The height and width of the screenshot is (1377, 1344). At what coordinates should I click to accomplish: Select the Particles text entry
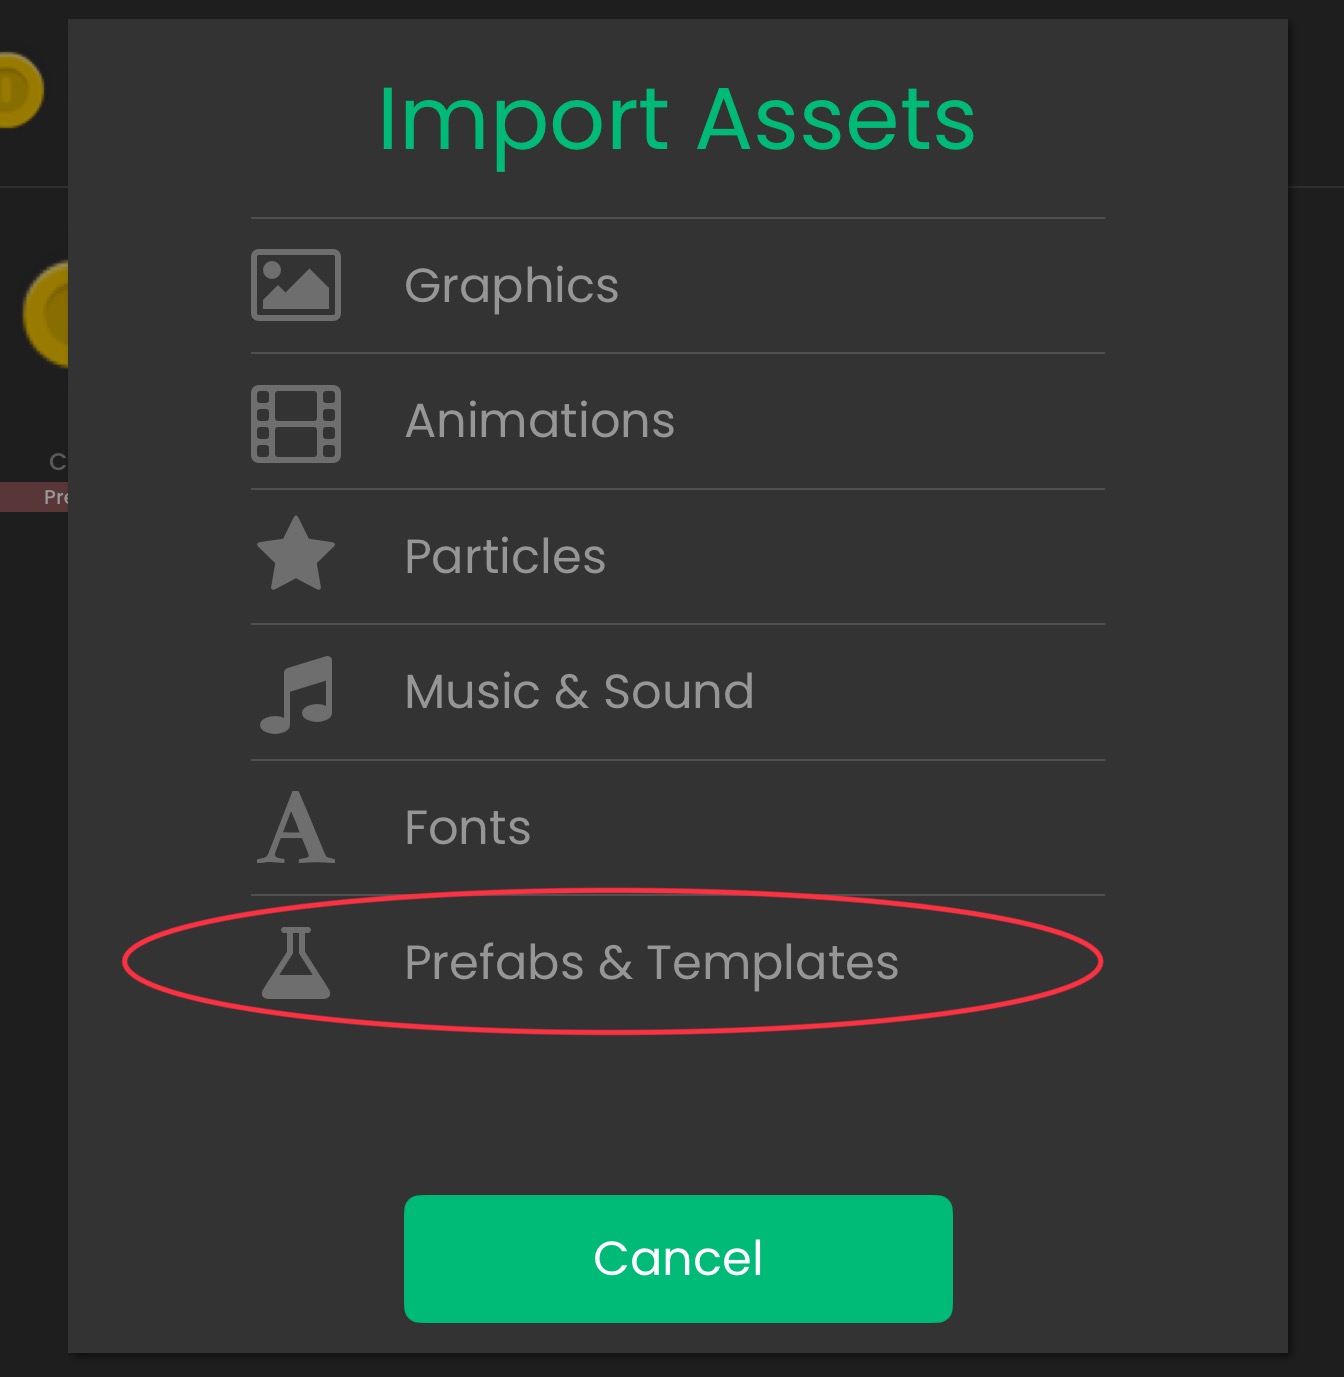[505, 557]
